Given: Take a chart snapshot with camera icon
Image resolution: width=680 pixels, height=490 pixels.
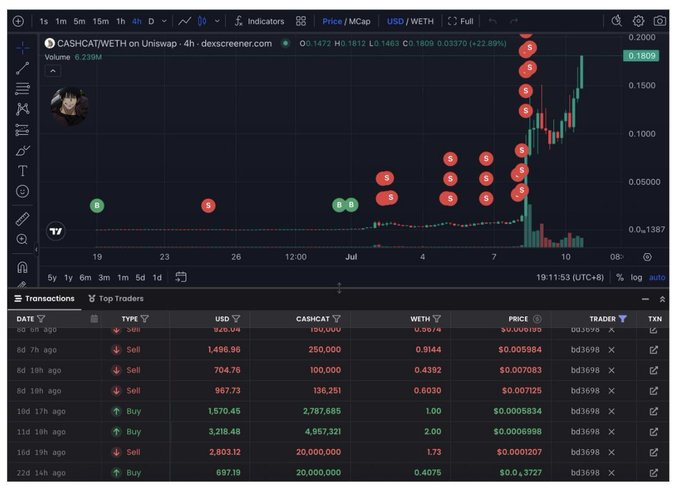Looking at the screenshot, I should click(660, 20).
